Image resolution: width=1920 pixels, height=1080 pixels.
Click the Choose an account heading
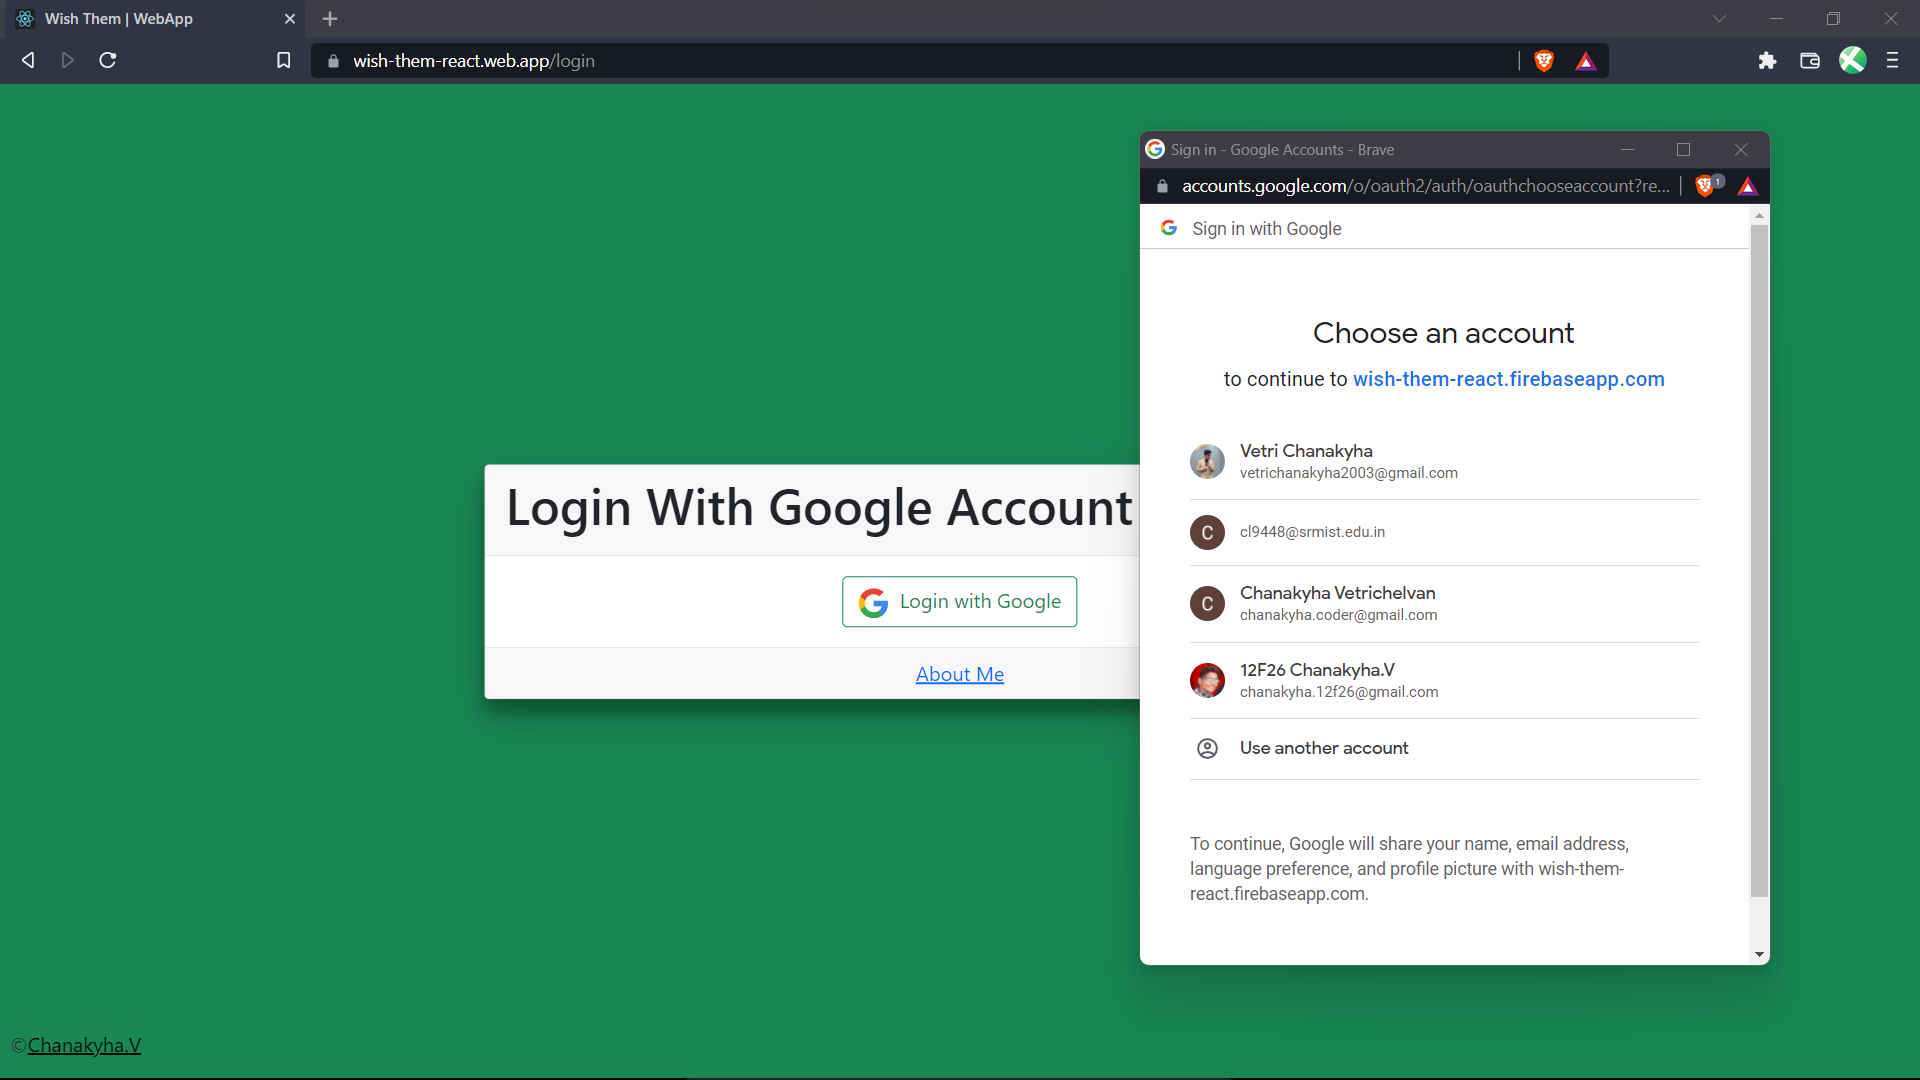pyautogui.click(x=1443, y=333)
